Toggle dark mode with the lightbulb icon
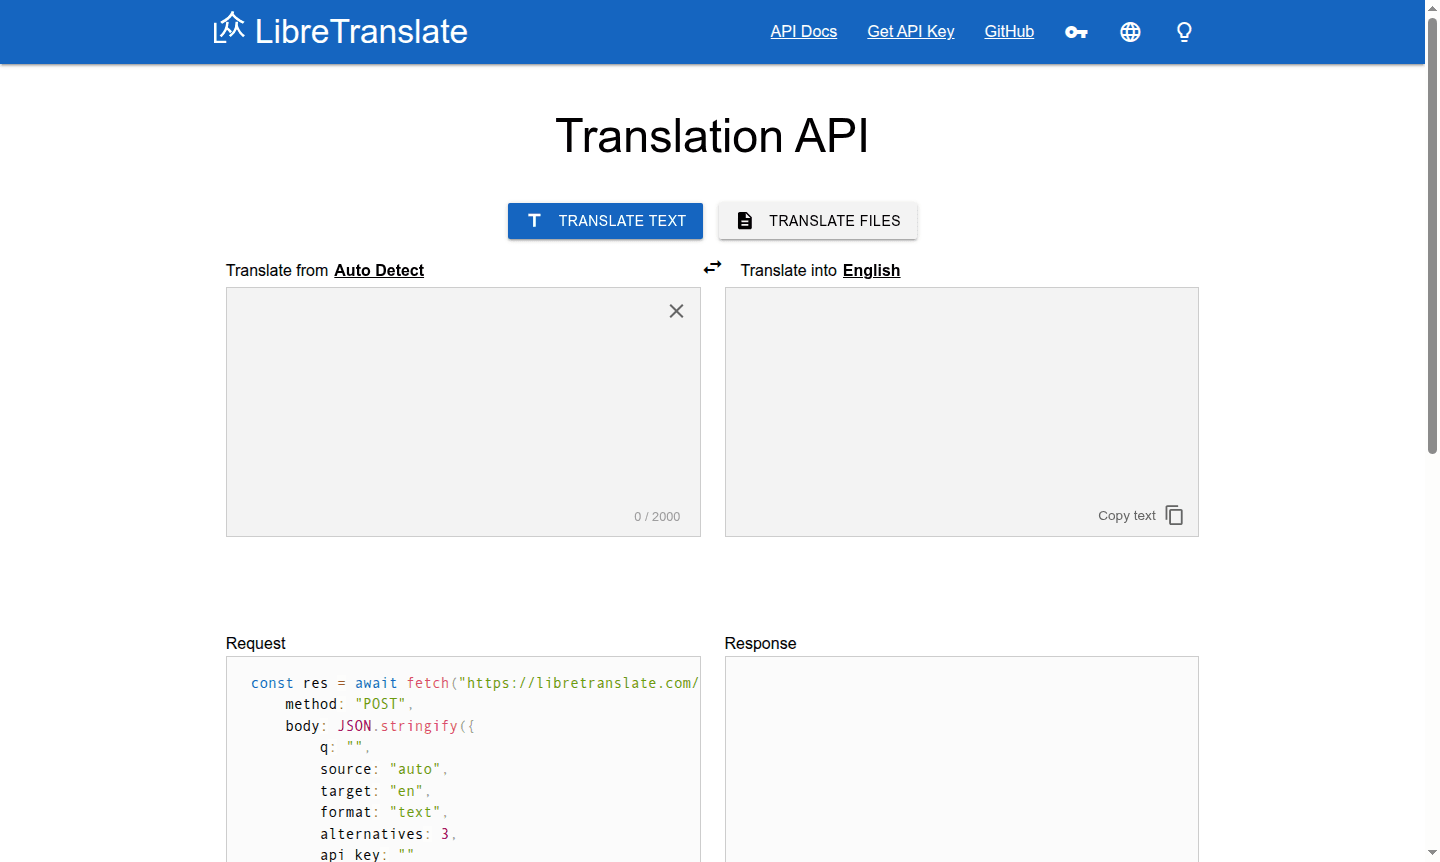Screen dimensions: 1440x862 pos(1184,32)
